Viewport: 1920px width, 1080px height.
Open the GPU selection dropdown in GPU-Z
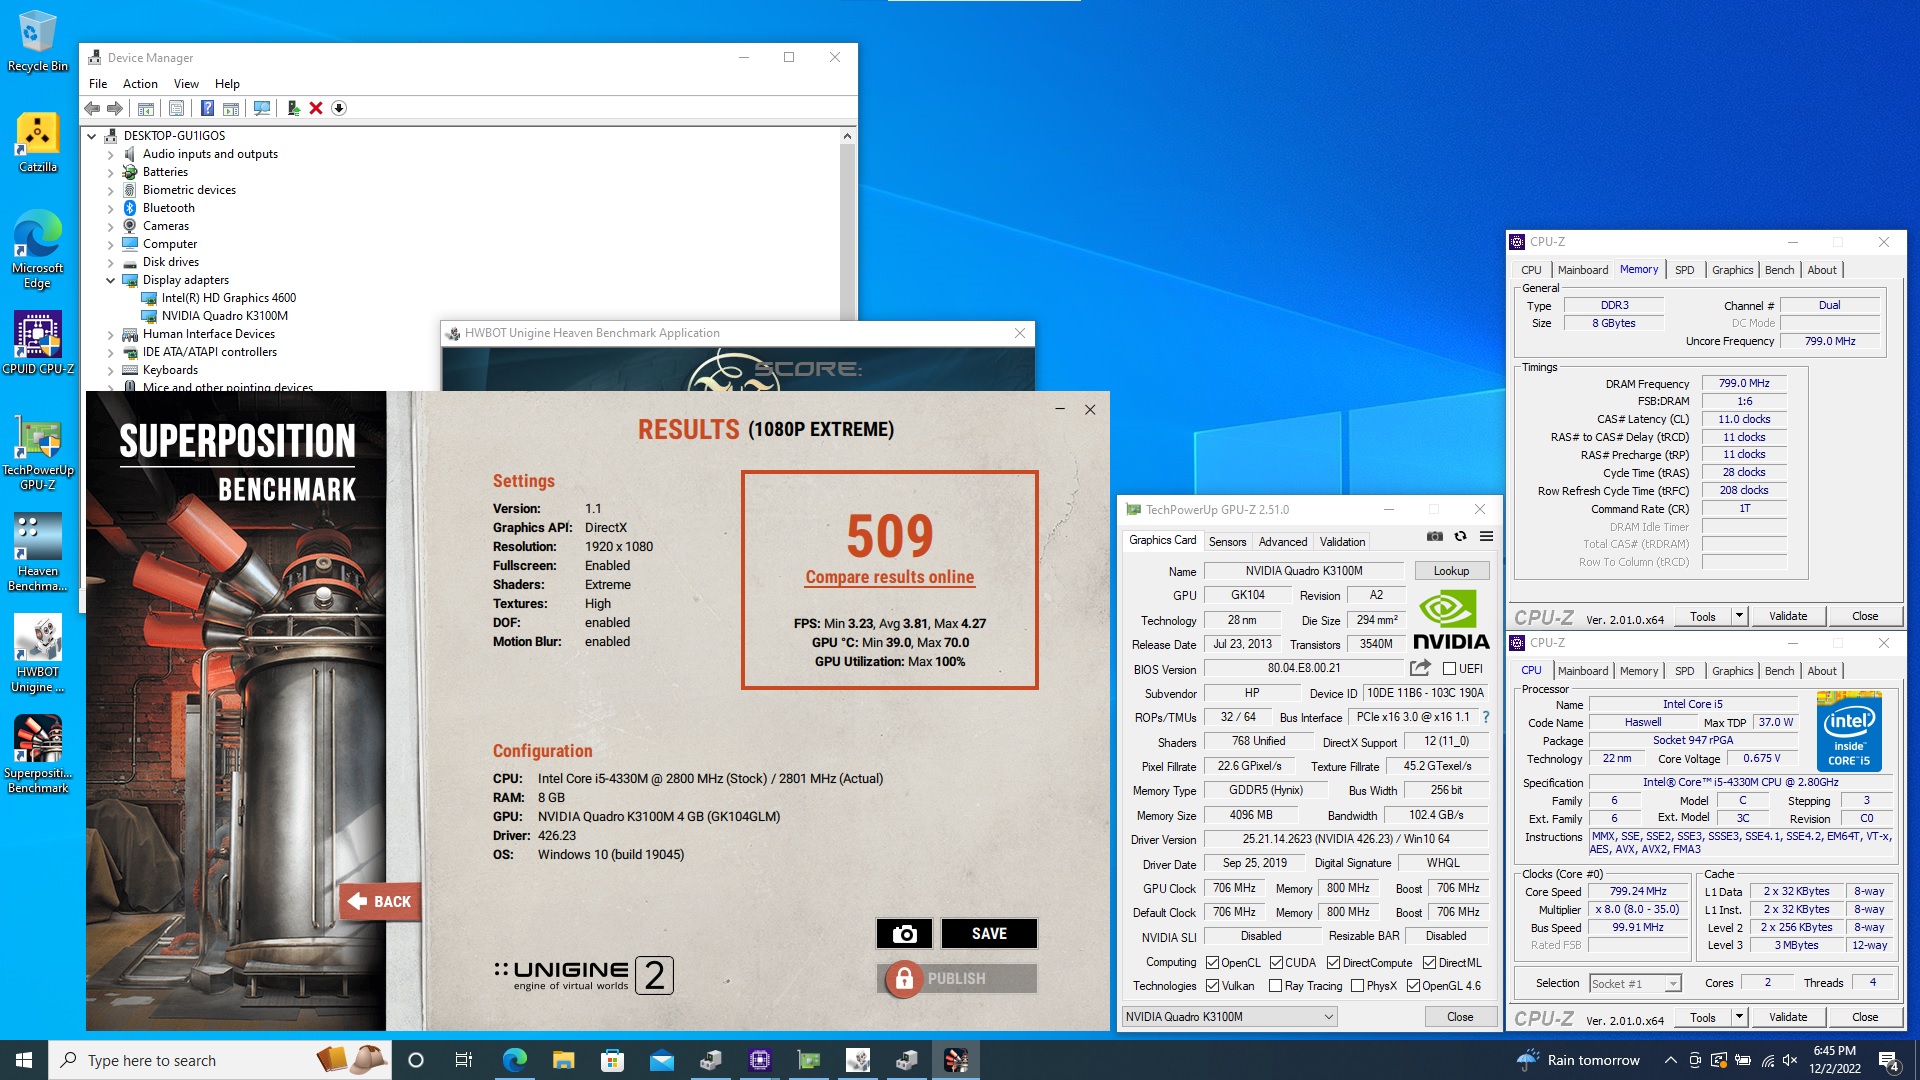point(1229,1017)
